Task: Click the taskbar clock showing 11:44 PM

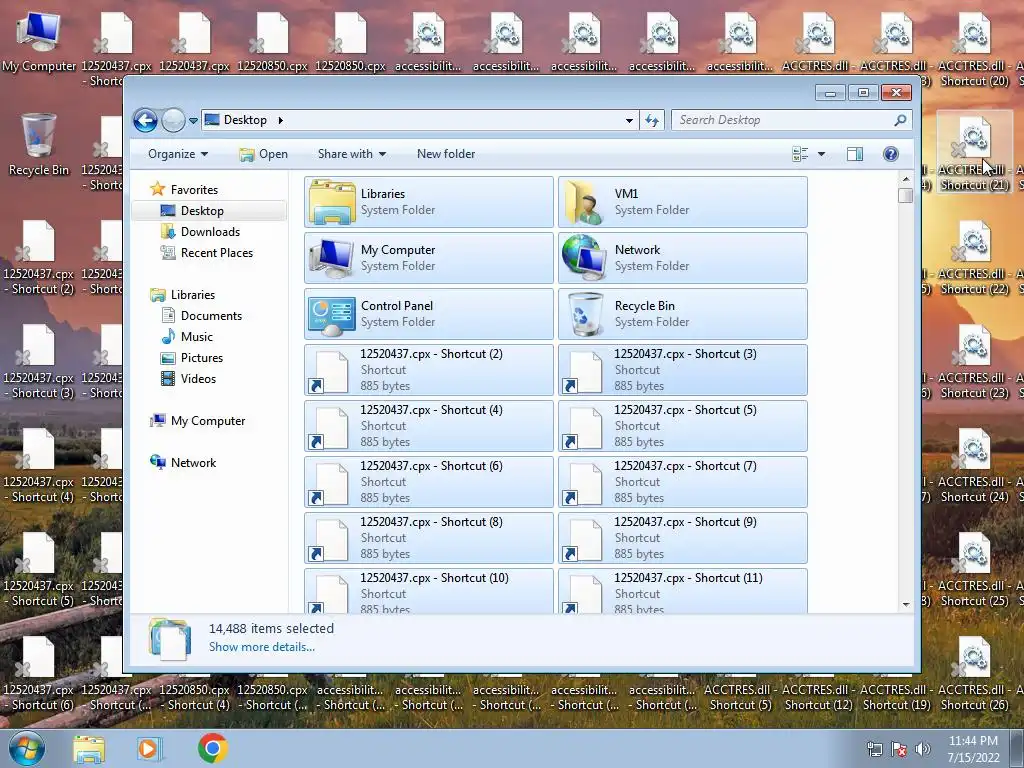Action: [973, 749]
